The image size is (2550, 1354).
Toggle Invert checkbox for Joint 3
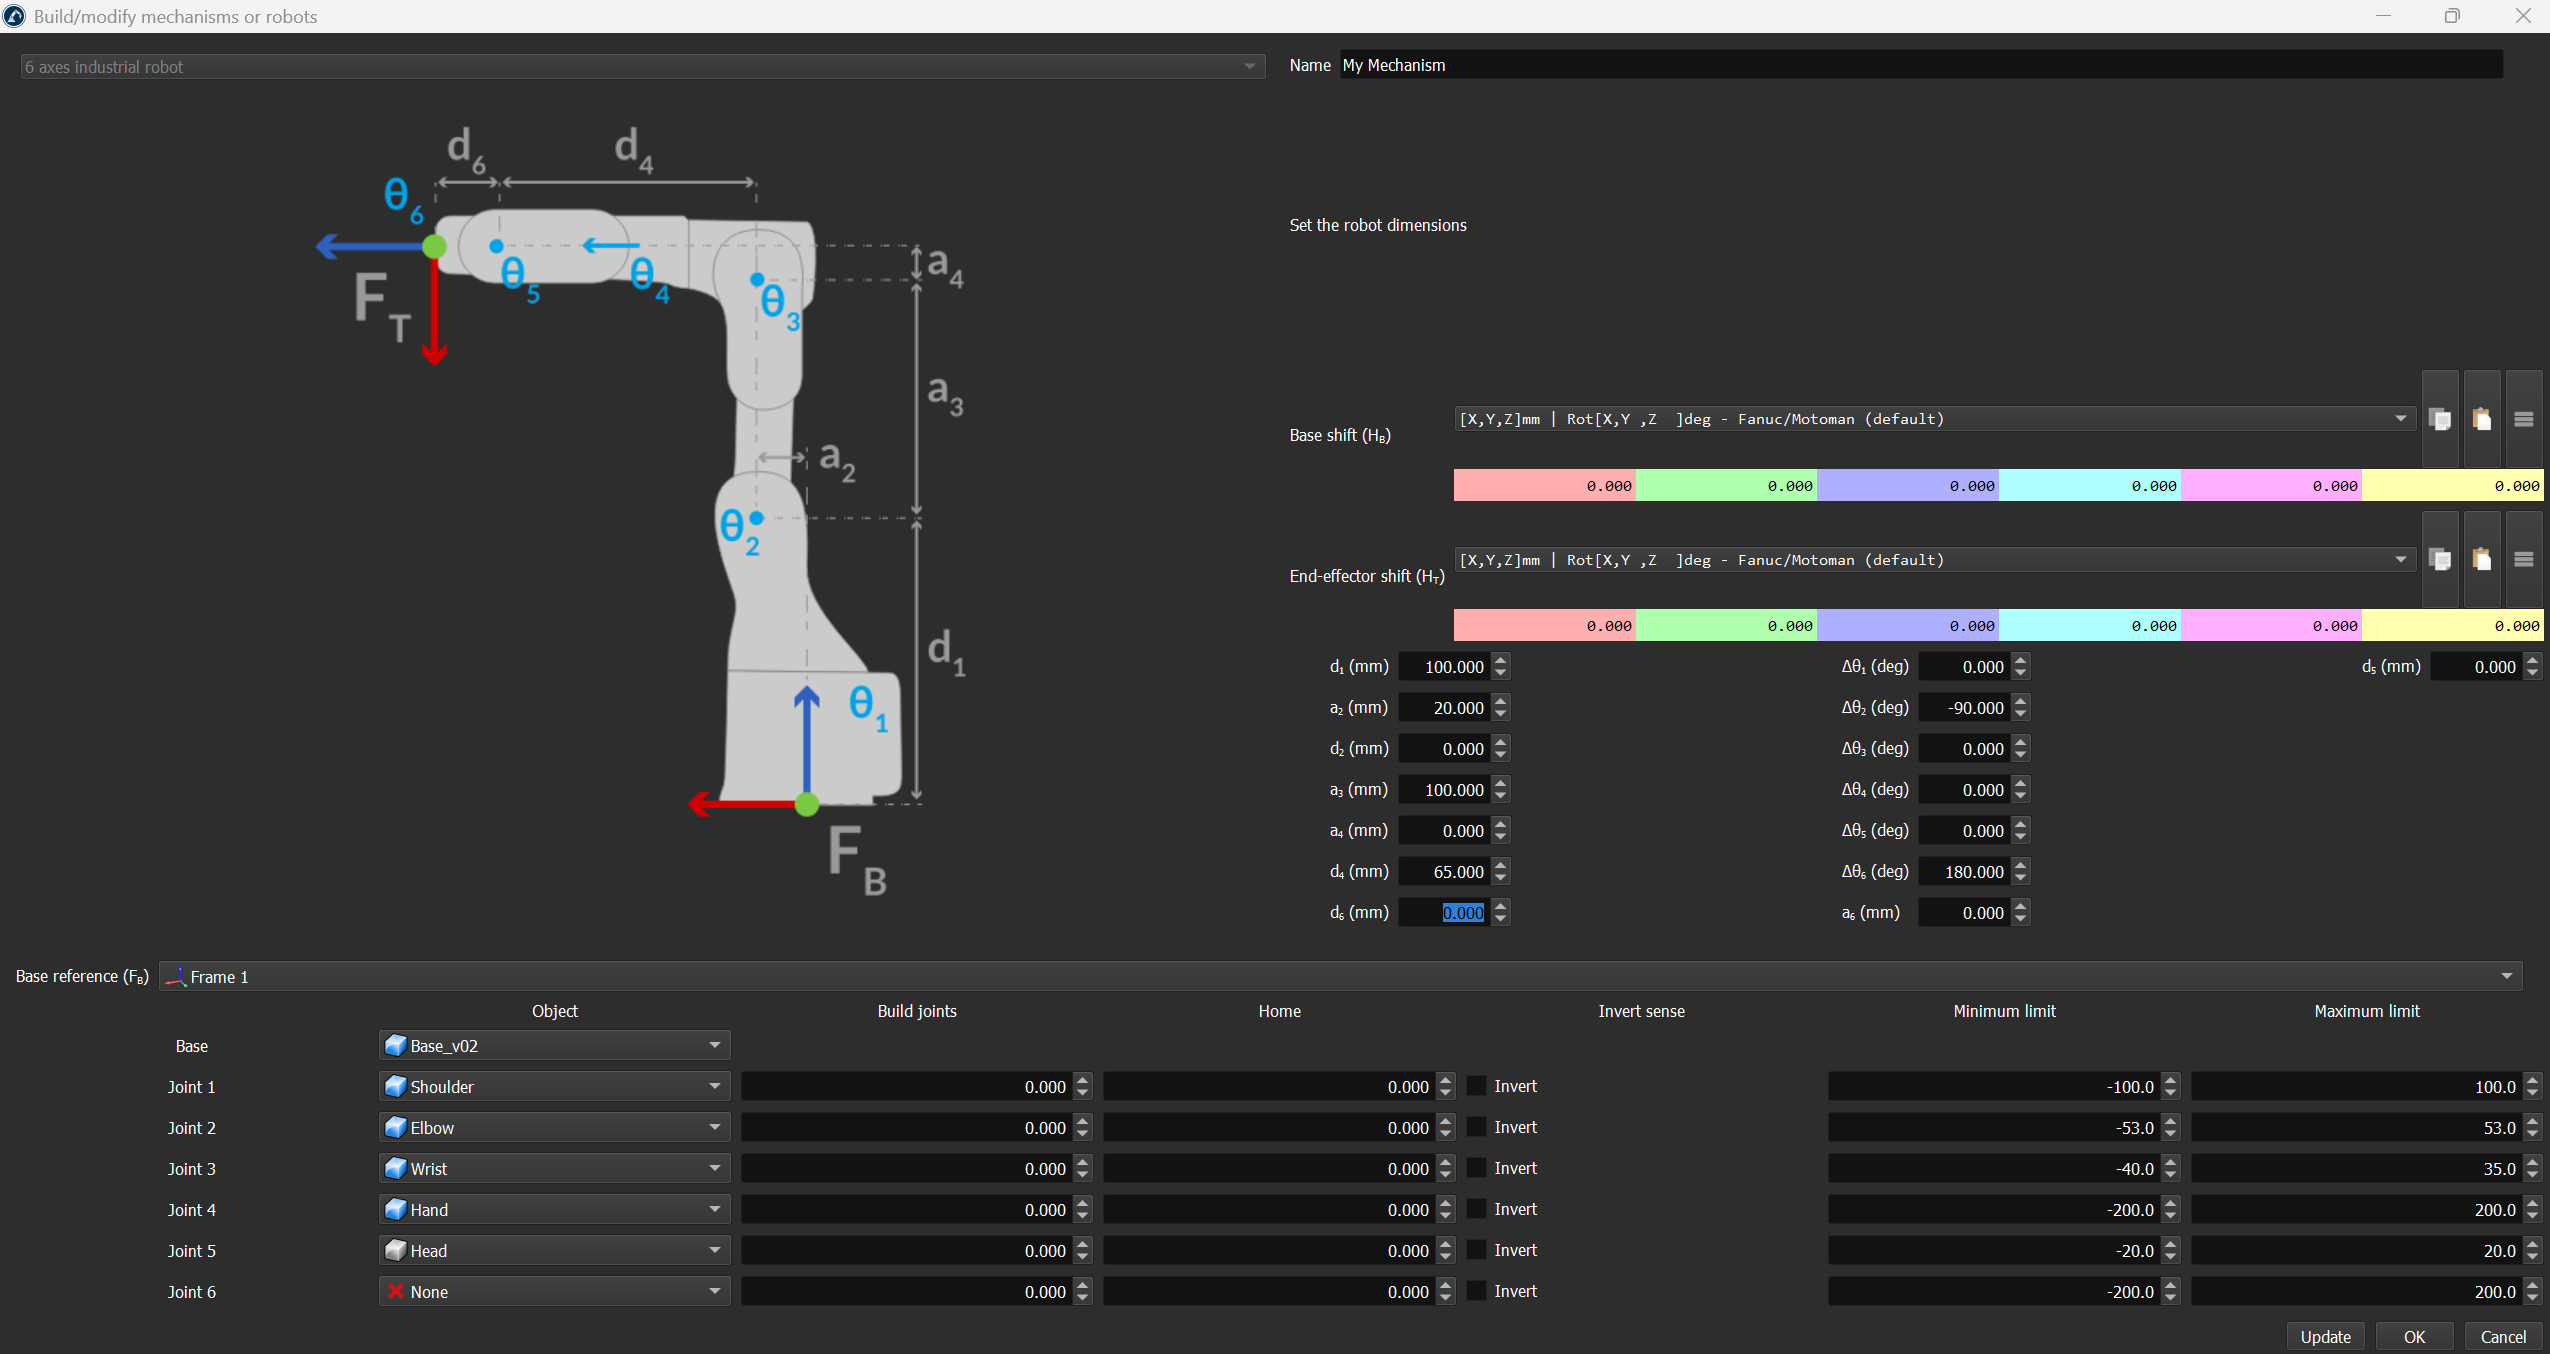tap(1477, 1168)
